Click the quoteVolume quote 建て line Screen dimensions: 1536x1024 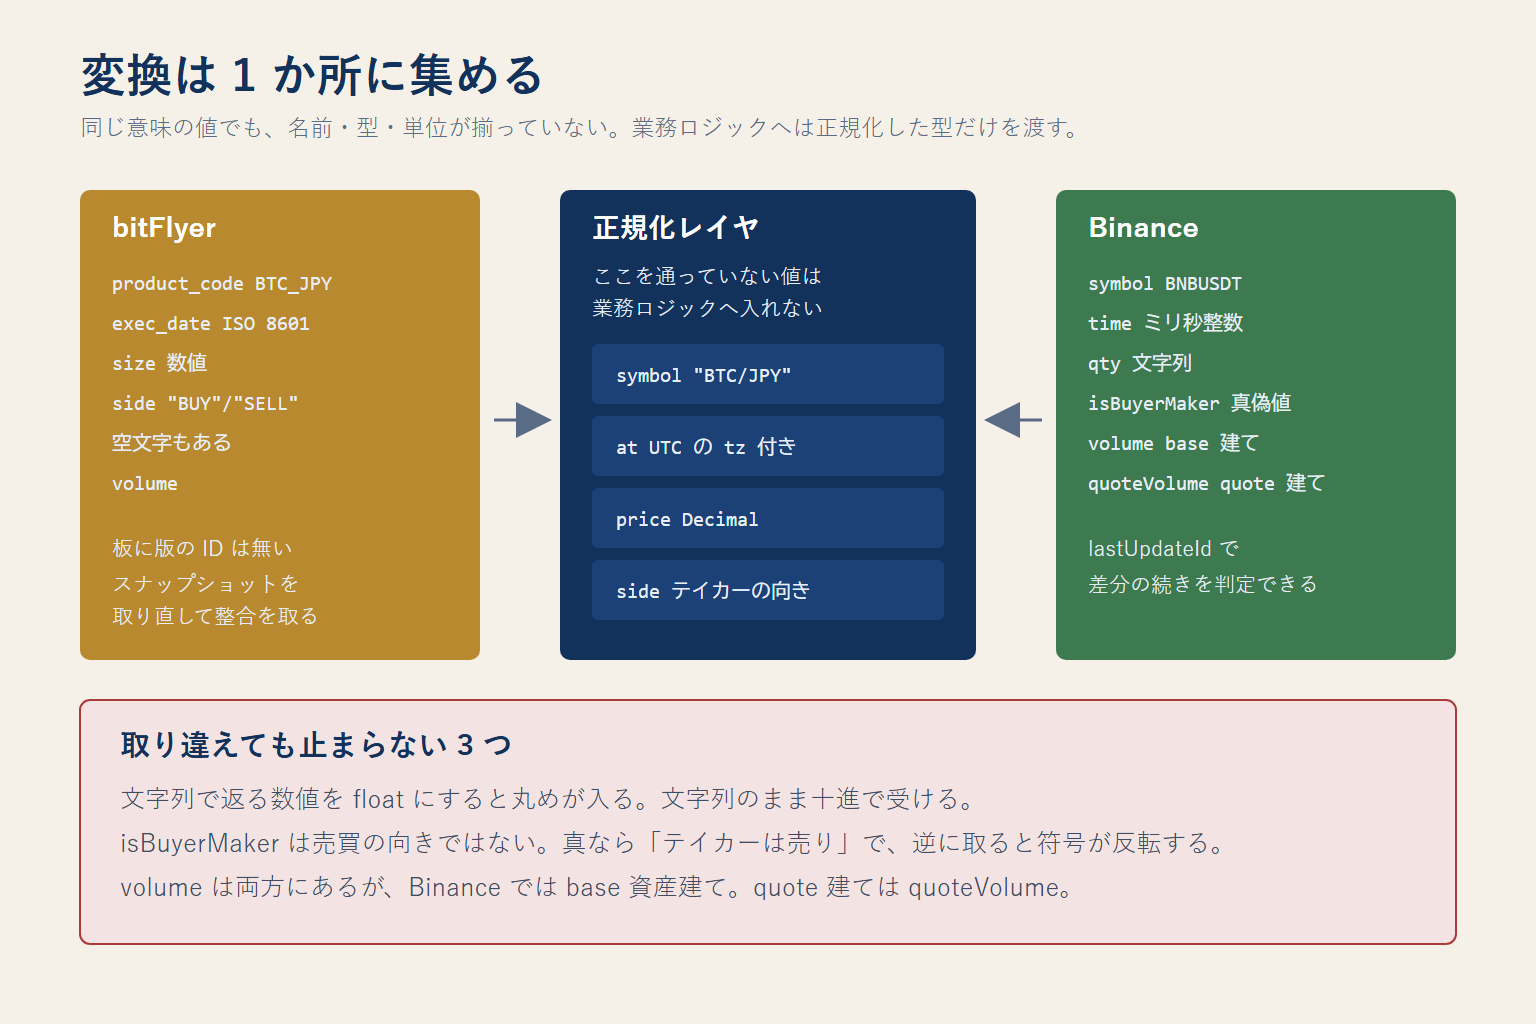(1207, 483)
